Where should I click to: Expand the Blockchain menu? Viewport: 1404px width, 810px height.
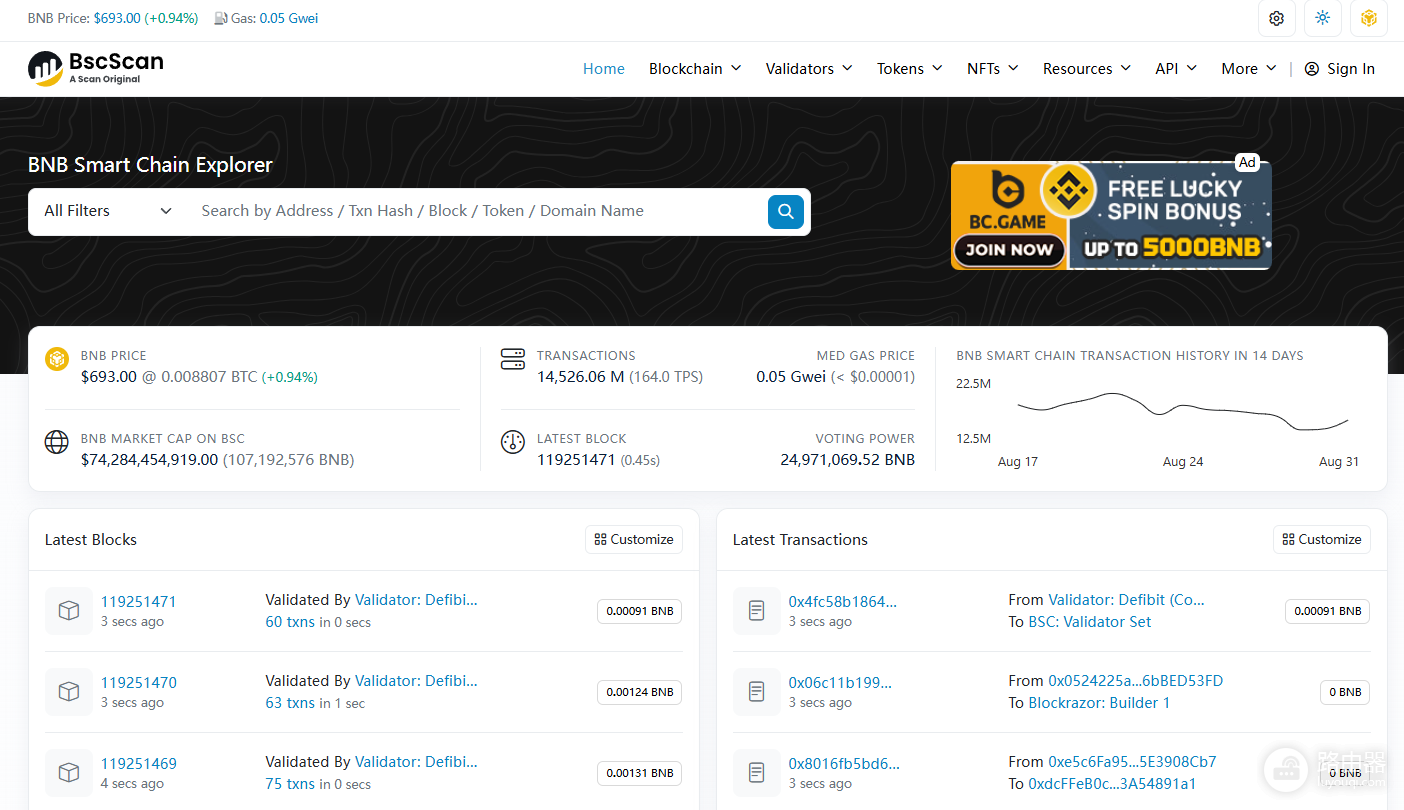point(695,69)
